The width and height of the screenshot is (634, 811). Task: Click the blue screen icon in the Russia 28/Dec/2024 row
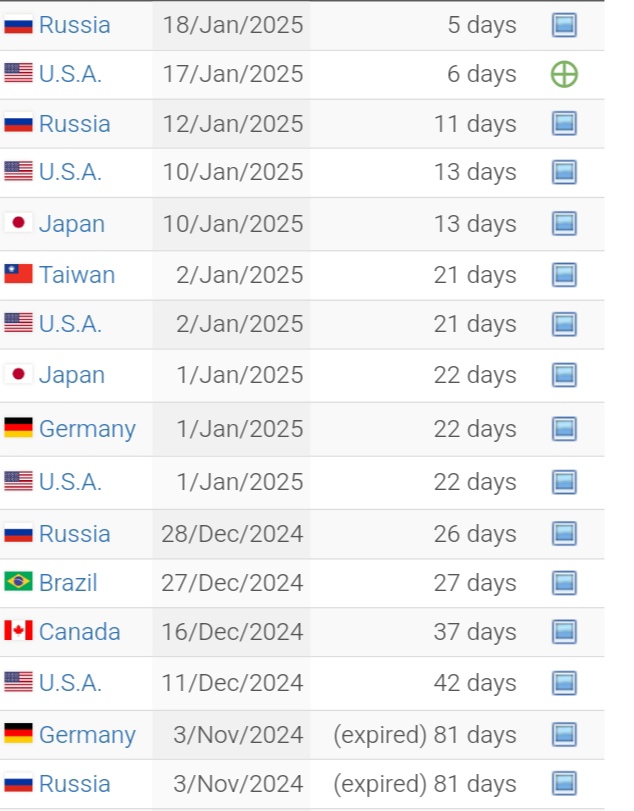564,534
